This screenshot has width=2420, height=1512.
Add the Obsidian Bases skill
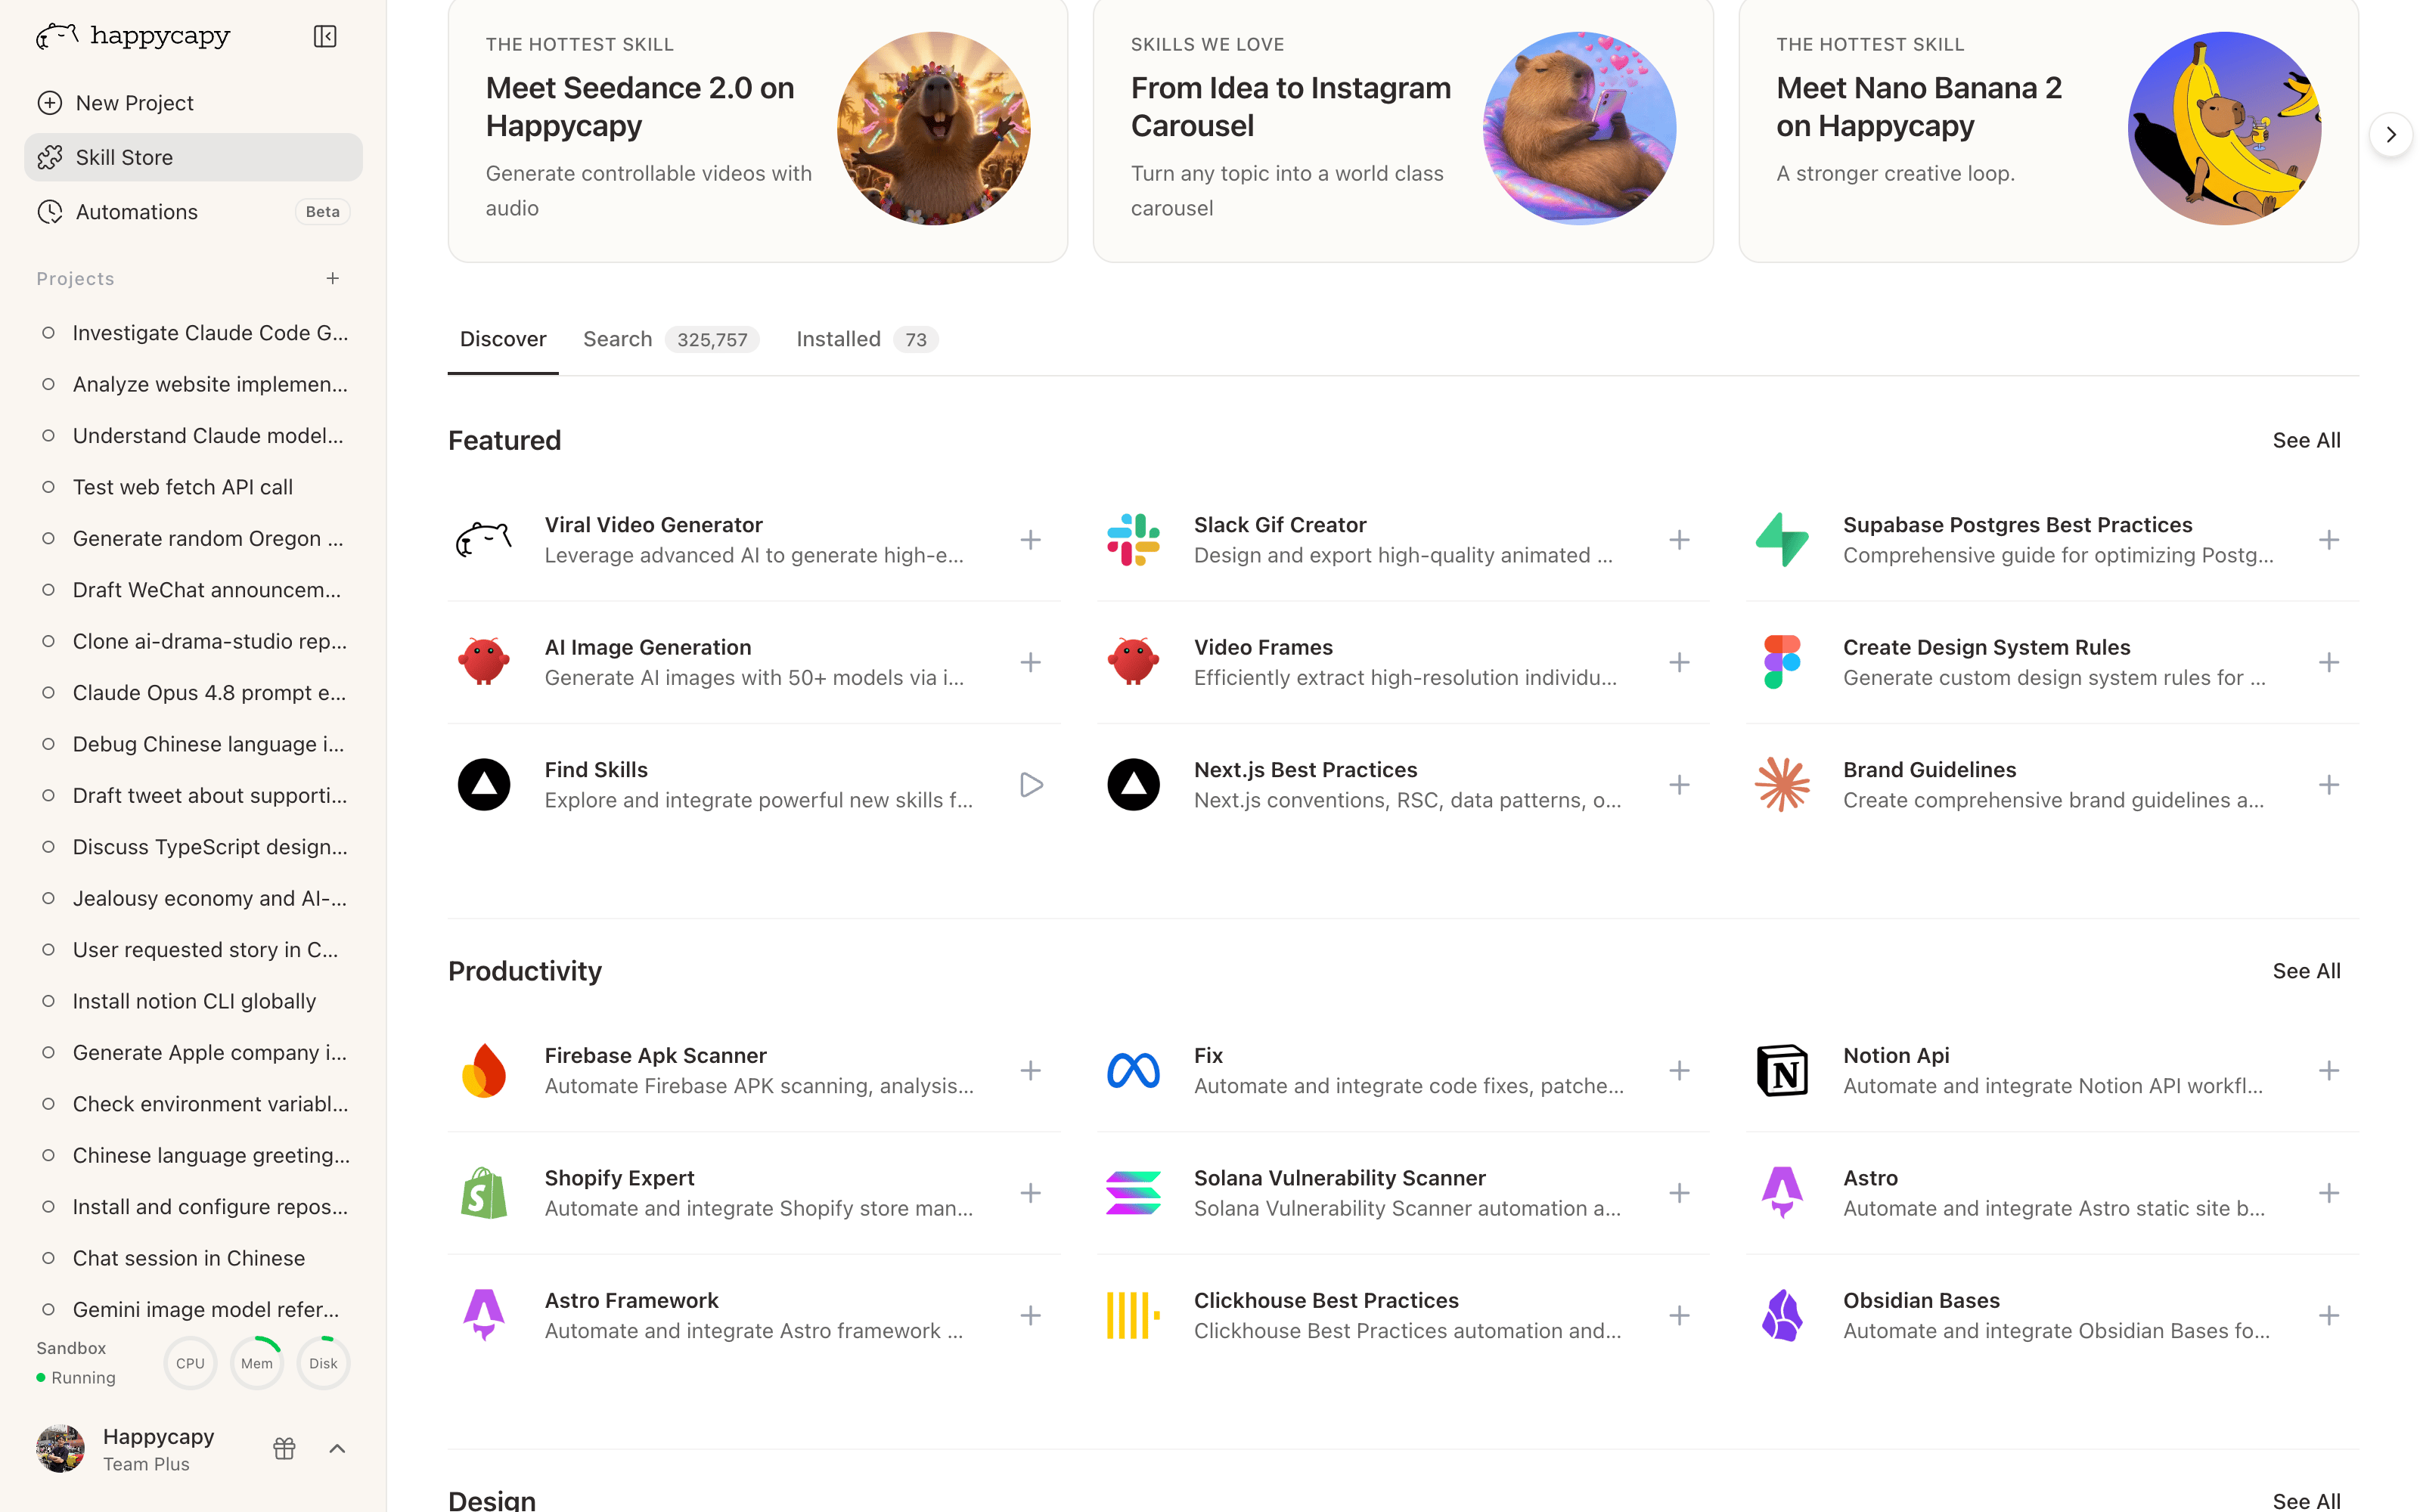(x=2328, y=1315)
